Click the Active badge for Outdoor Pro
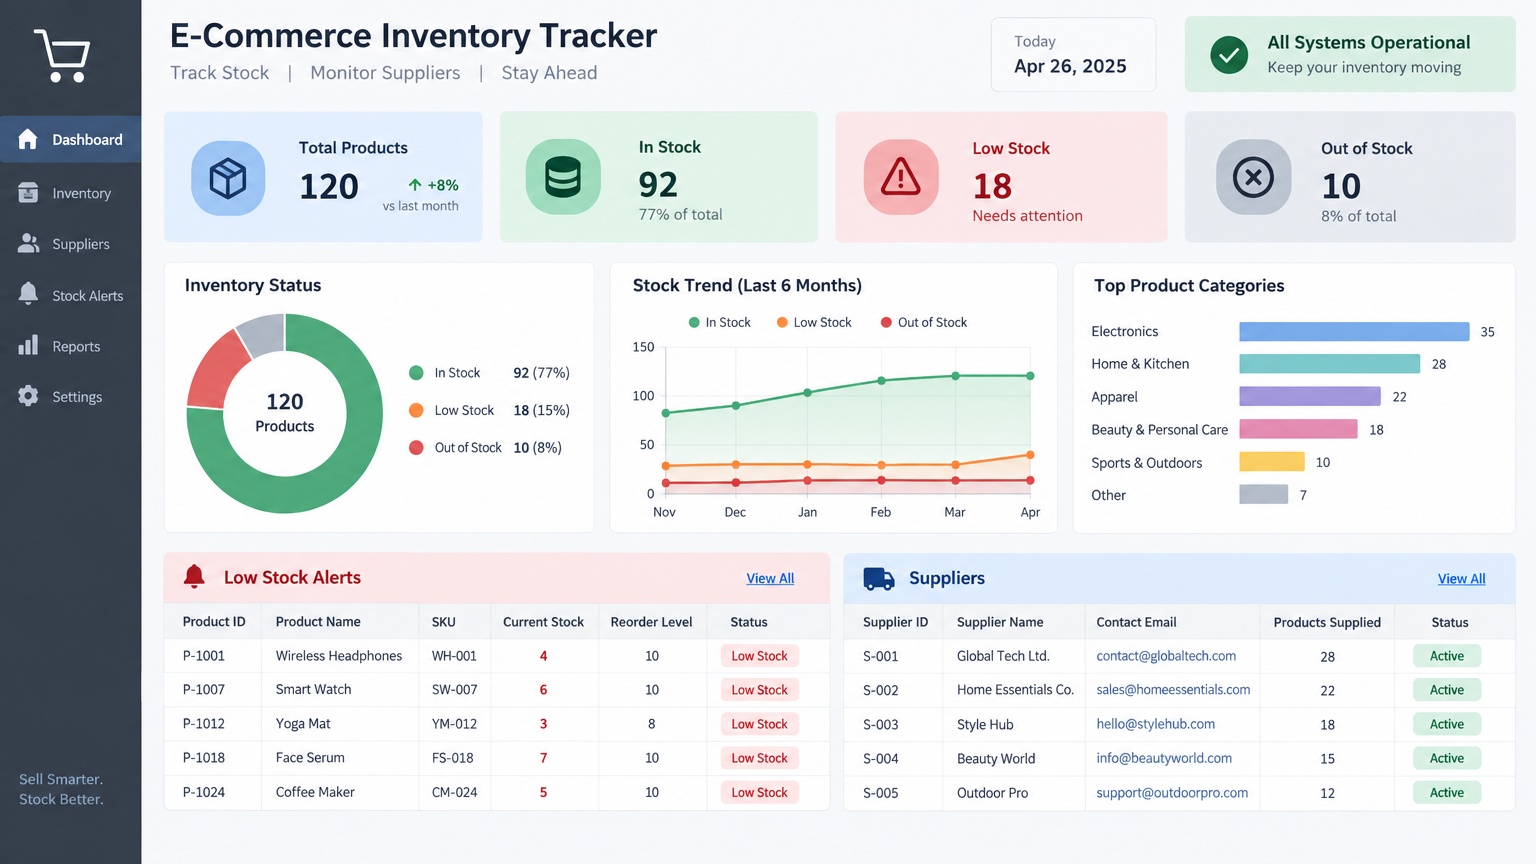Viewport: 1536px width, 864px height. coord(1447,792)
